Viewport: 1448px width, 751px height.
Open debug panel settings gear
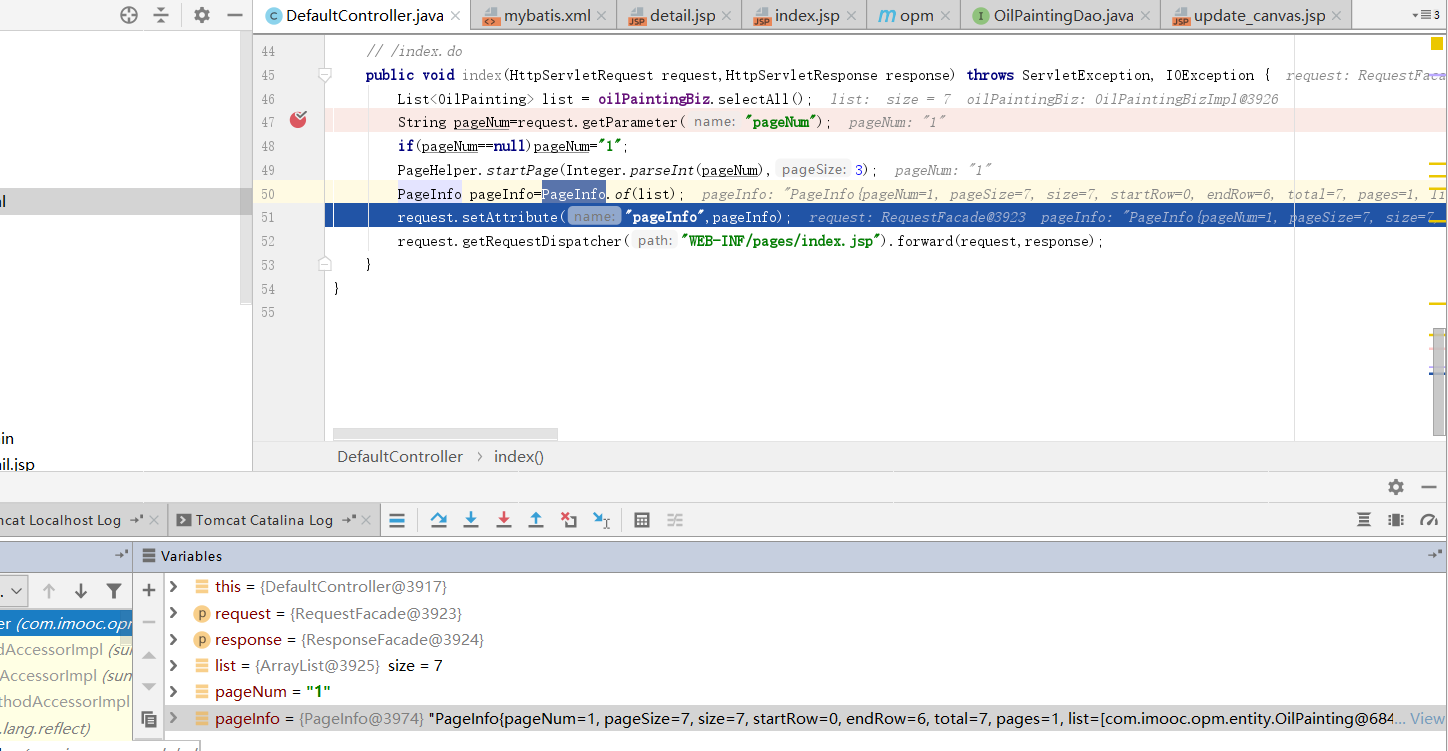coord(1396,487)
